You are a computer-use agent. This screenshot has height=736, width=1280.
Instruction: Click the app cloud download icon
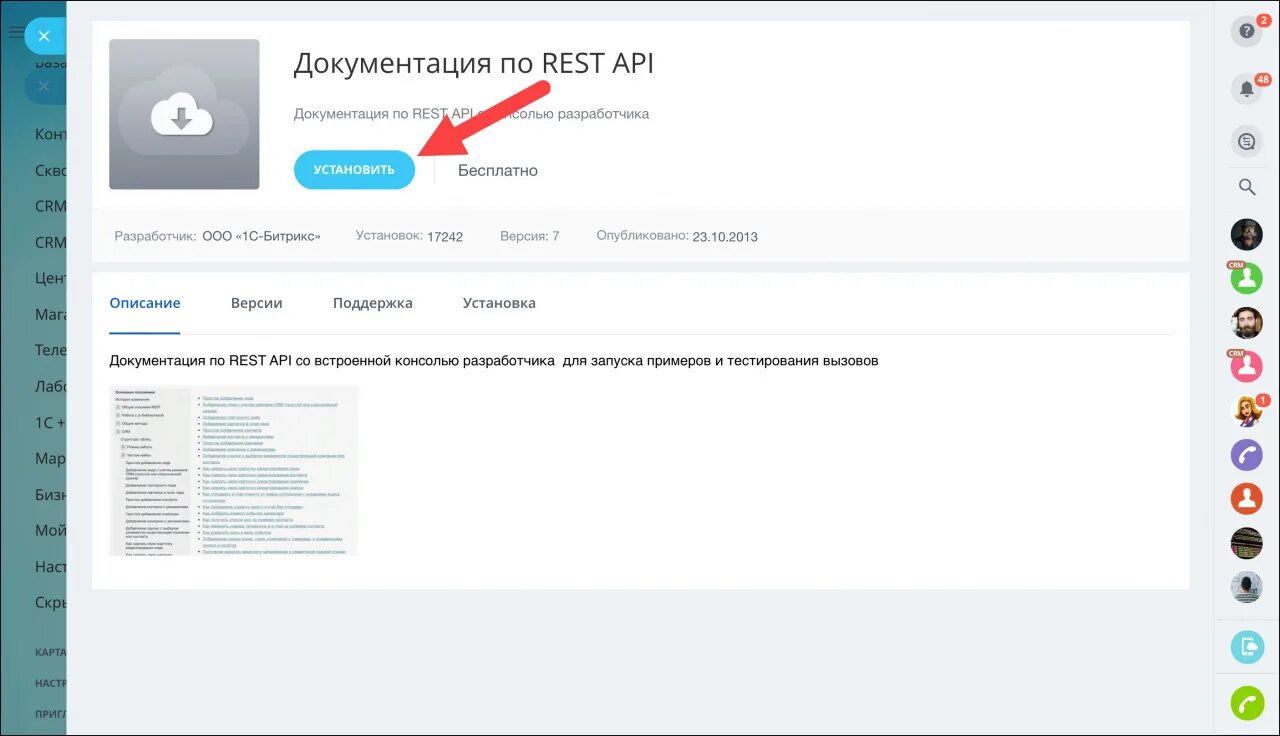pyautogui.click(x=184, y=114)
